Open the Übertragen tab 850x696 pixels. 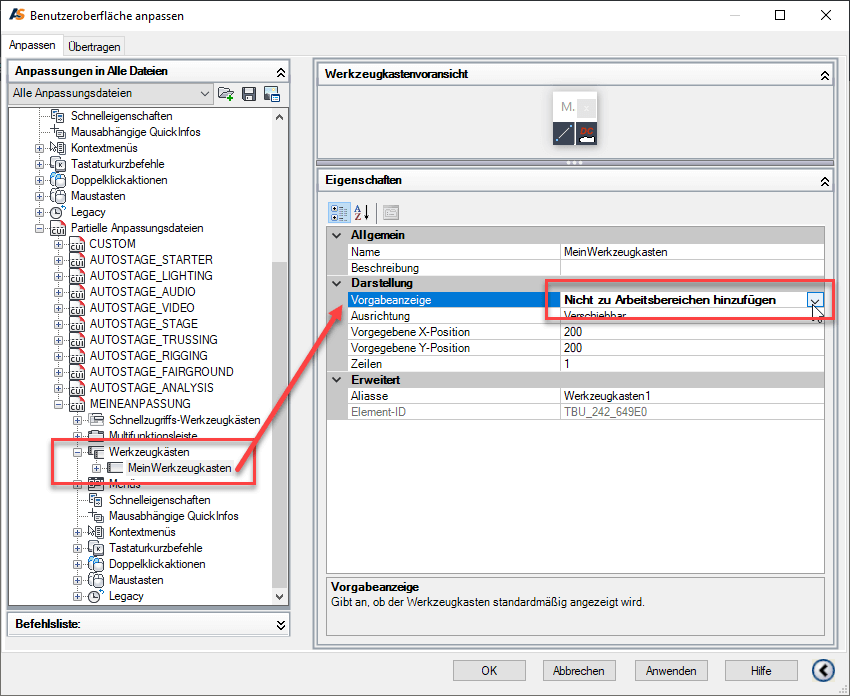[94, 47]
